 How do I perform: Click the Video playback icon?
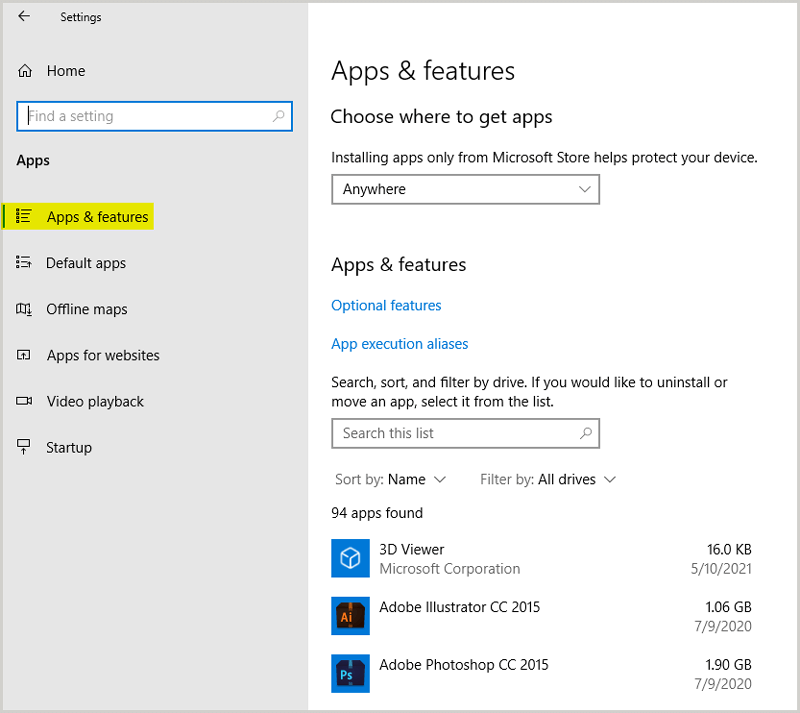[x=24, y=401]
